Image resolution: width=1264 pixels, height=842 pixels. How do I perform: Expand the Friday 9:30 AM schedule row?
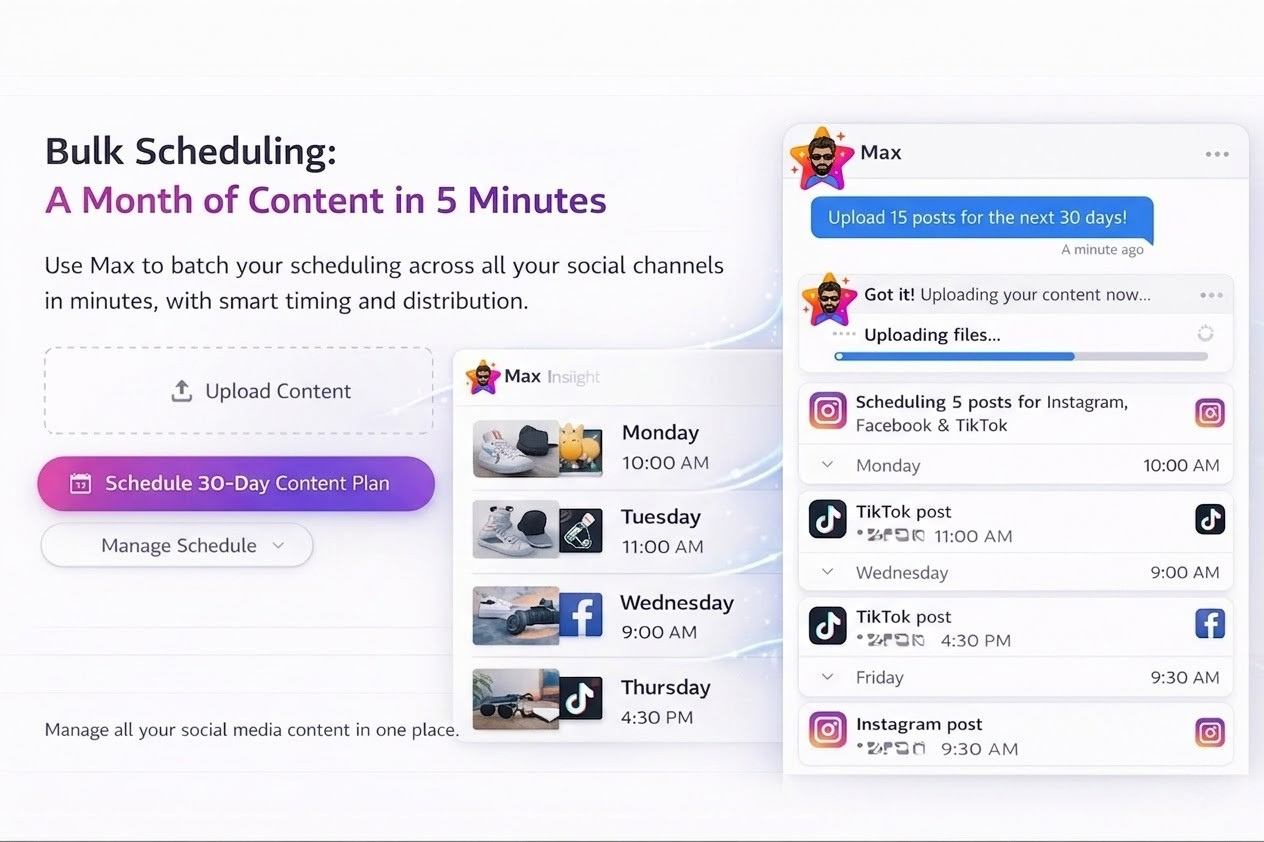coord(828,677)
